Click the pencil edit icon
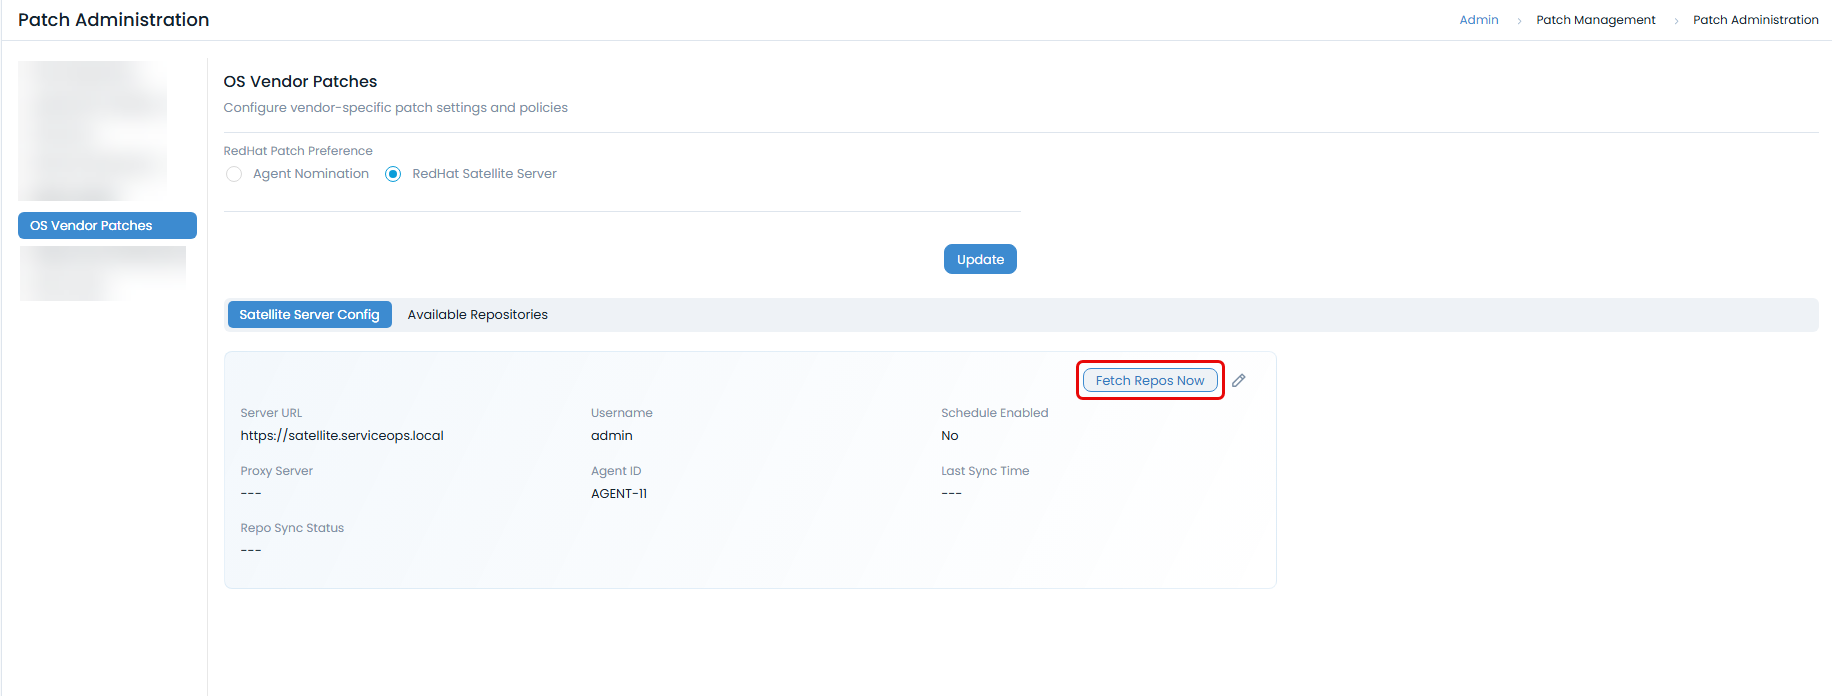Viewport: 1832px width, 696px height. 1238,380
